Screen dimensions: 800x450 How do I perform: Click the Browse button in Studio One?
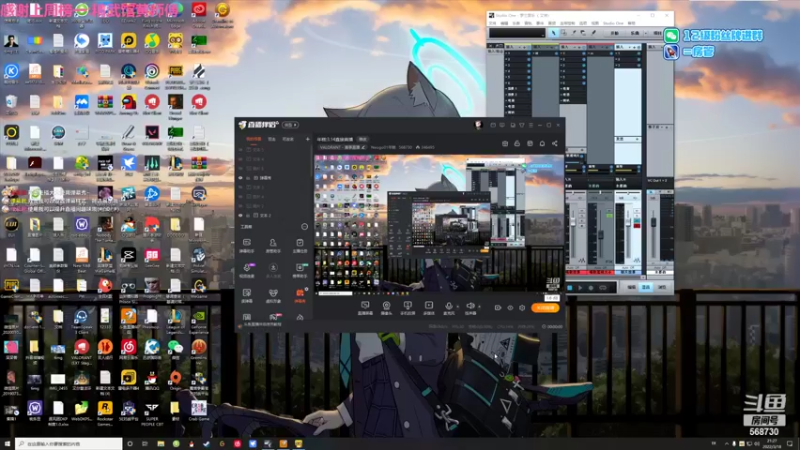662,287
